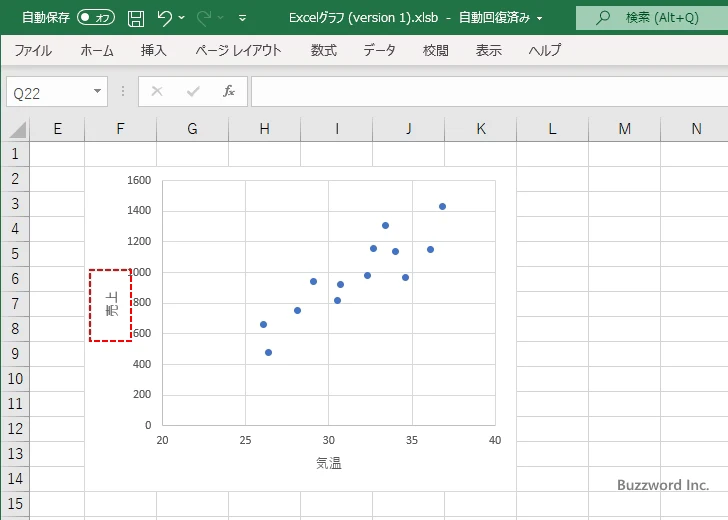Viewport: 728px width, 520px height.
Task: Click the highest scatter data point near 1400
Action: [442, 207]
